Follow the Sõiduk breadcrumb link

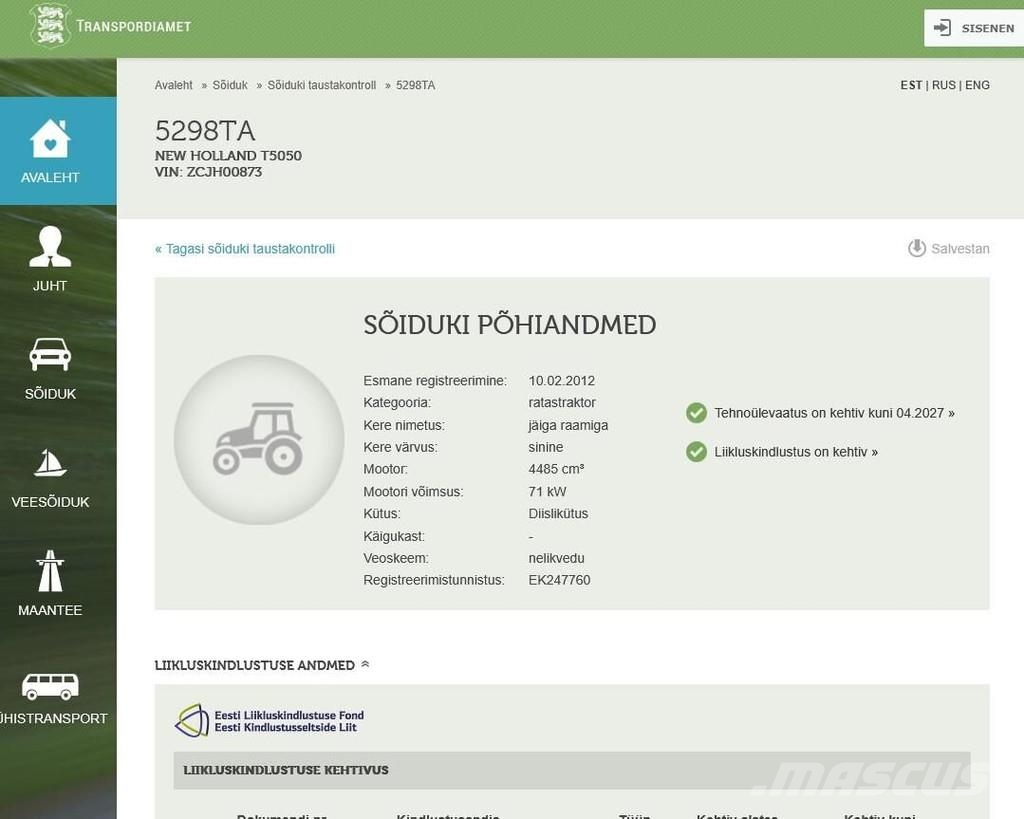pos(230,86)
